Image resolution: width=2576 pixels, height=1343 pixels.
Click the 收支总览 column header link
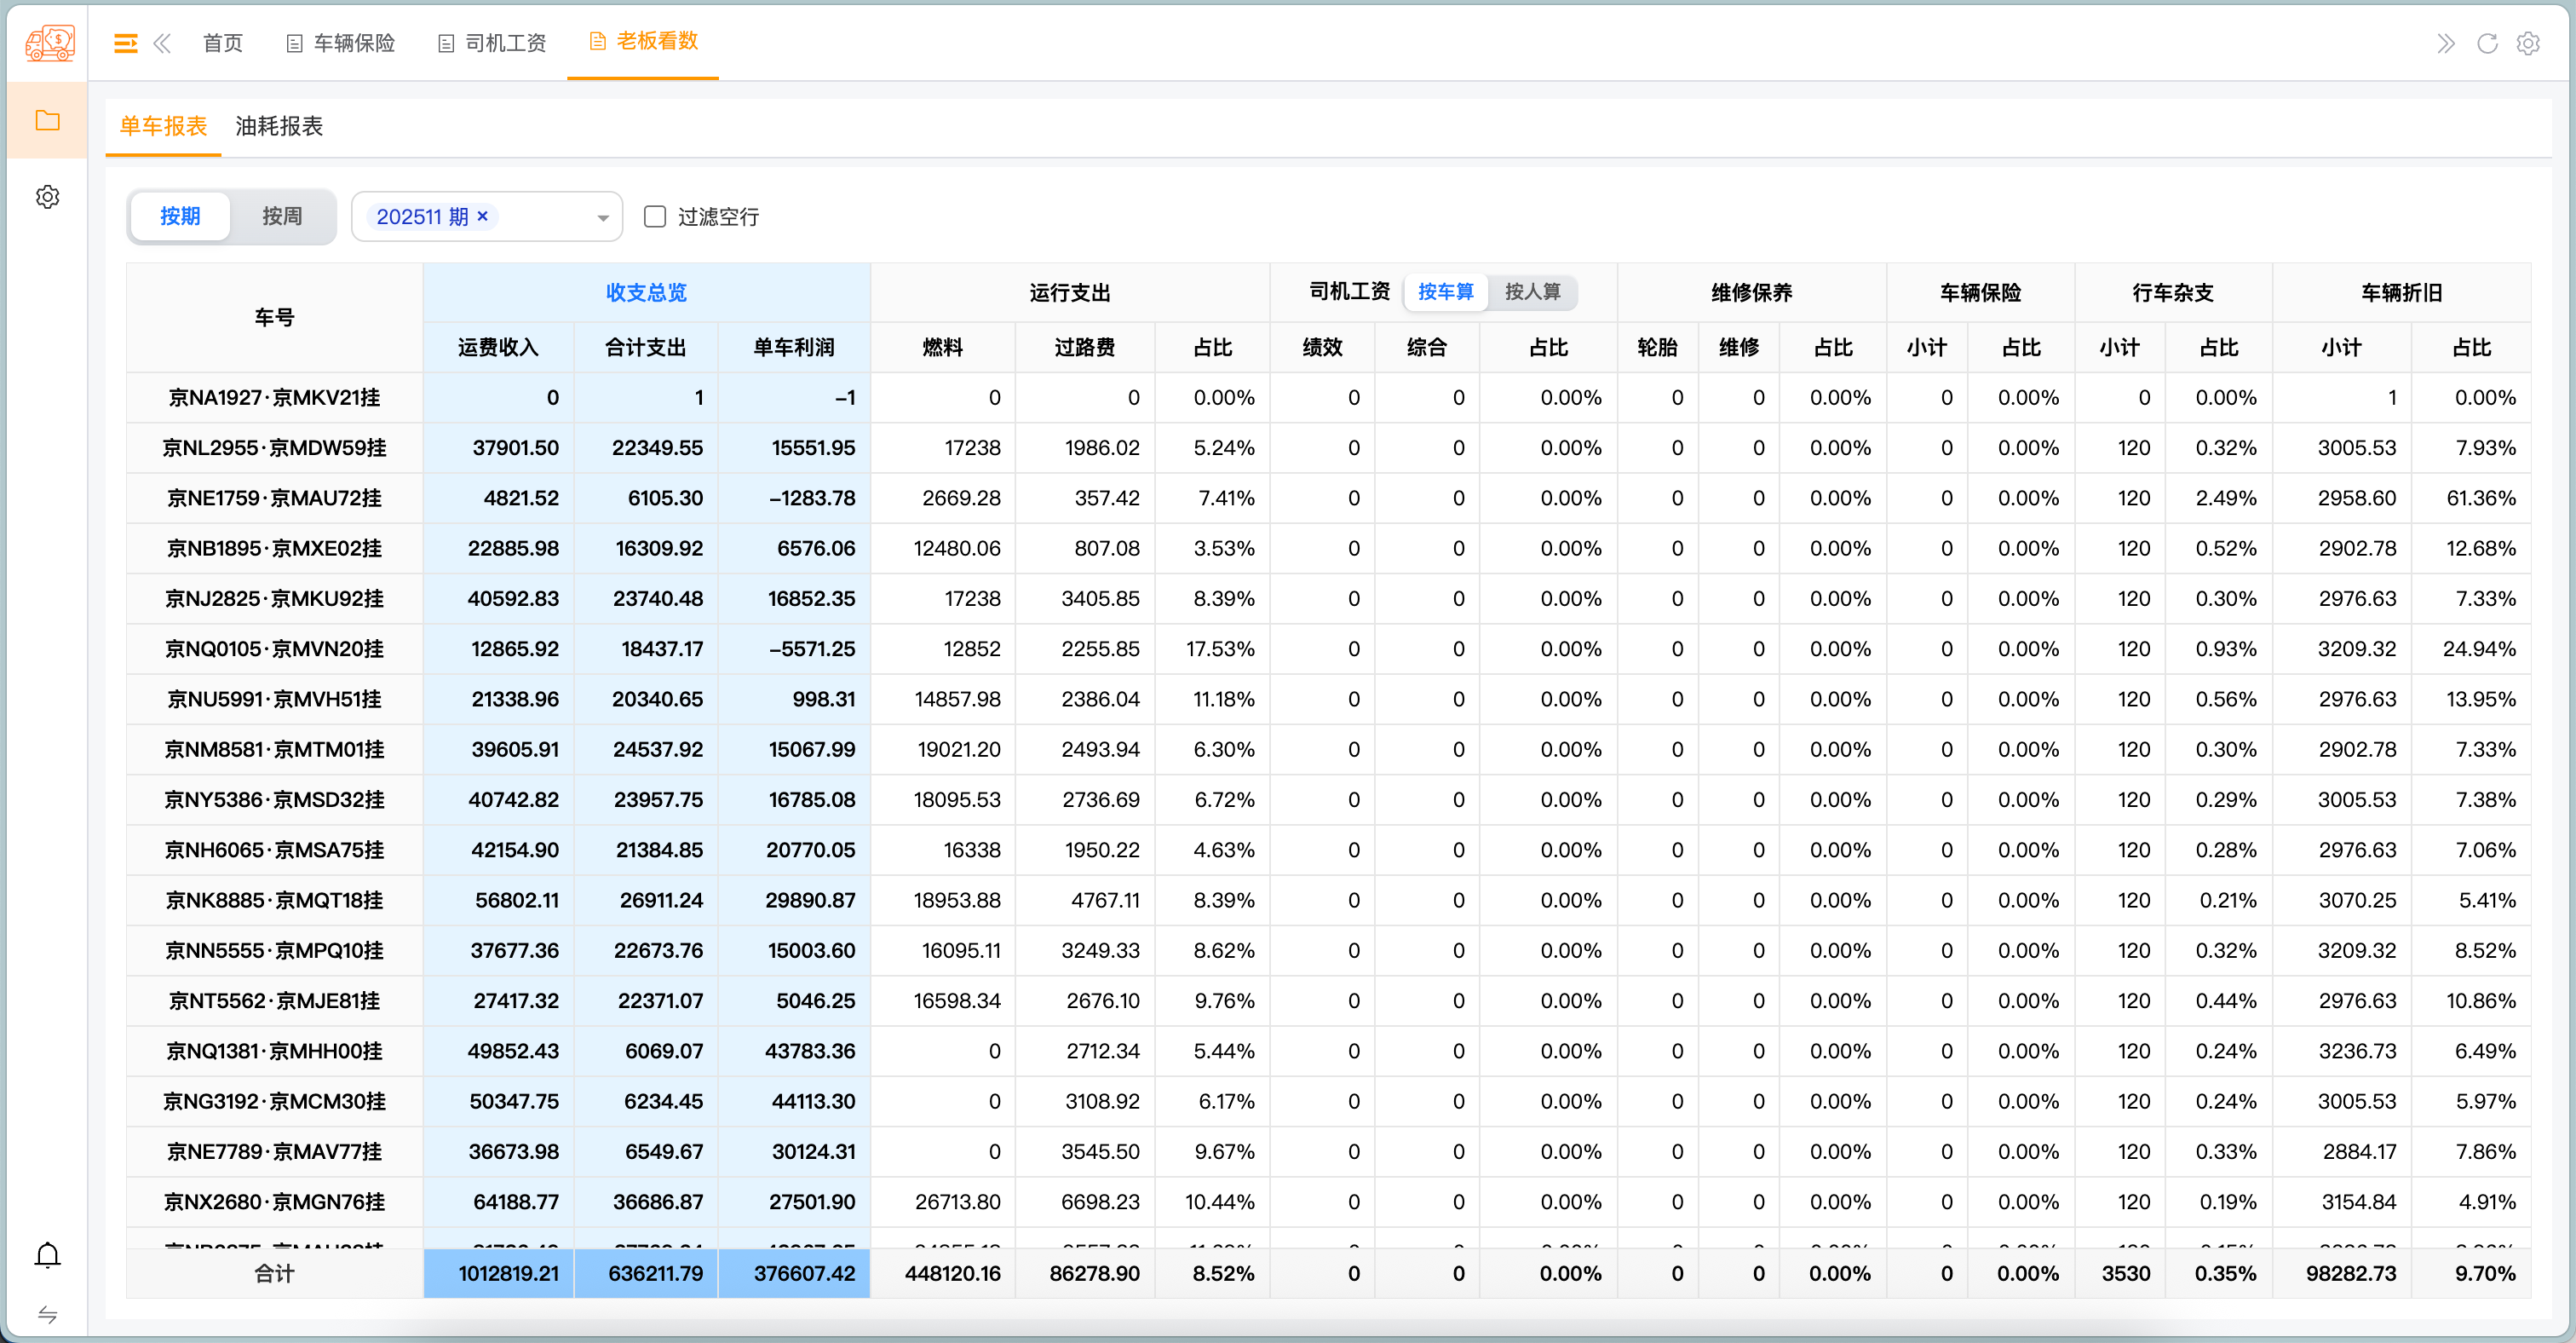tap(646, 293)
